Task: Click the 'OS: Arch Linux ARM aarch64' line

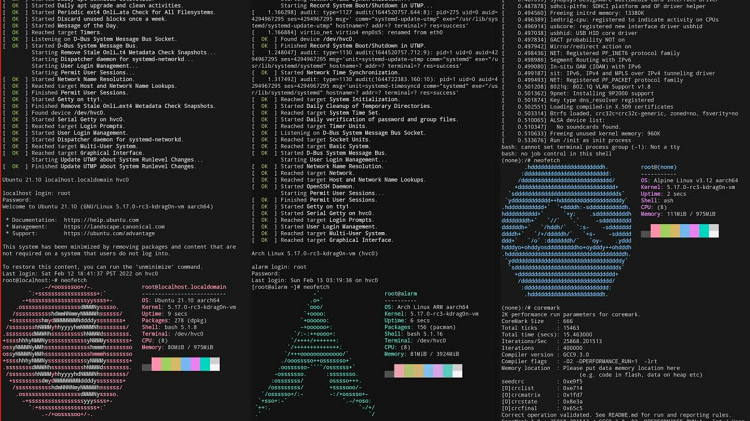Action: coord(427,307)
